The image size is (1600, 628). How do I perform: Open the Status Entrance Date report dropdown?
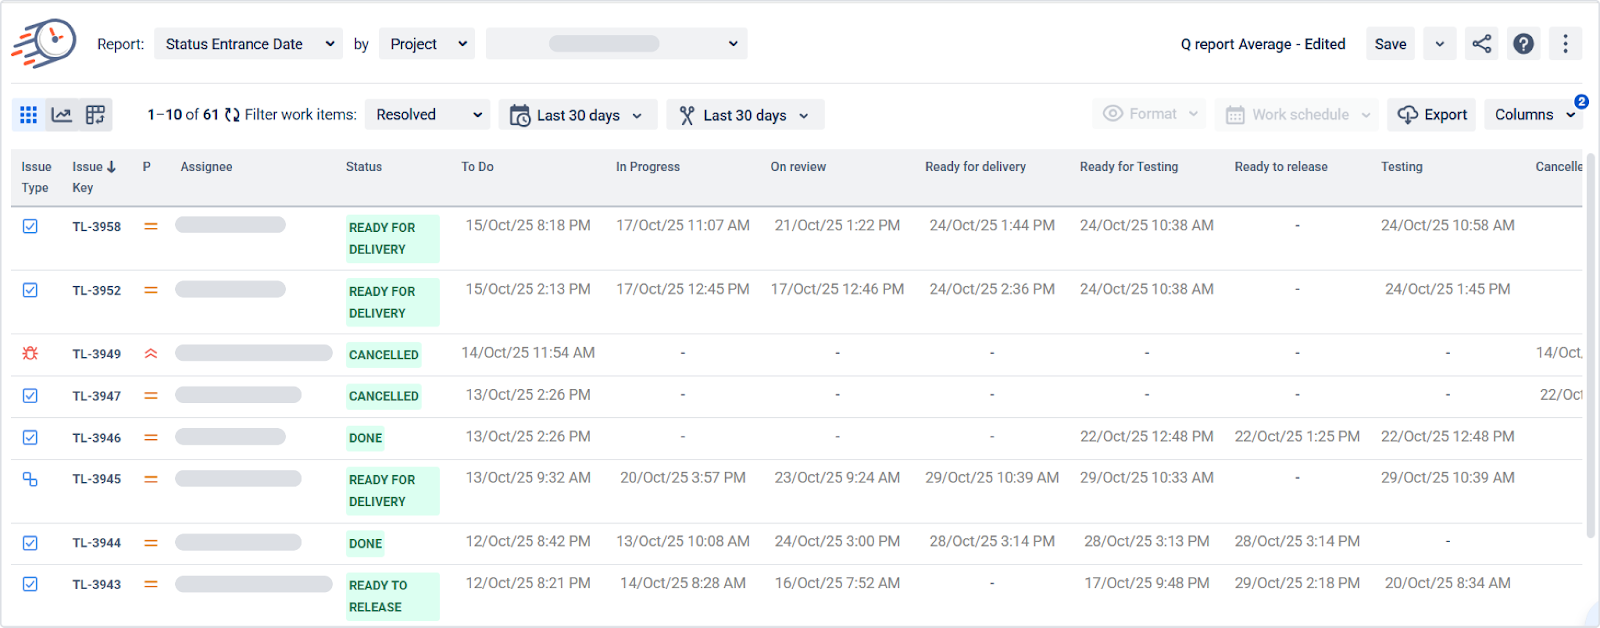pos(249,44)
